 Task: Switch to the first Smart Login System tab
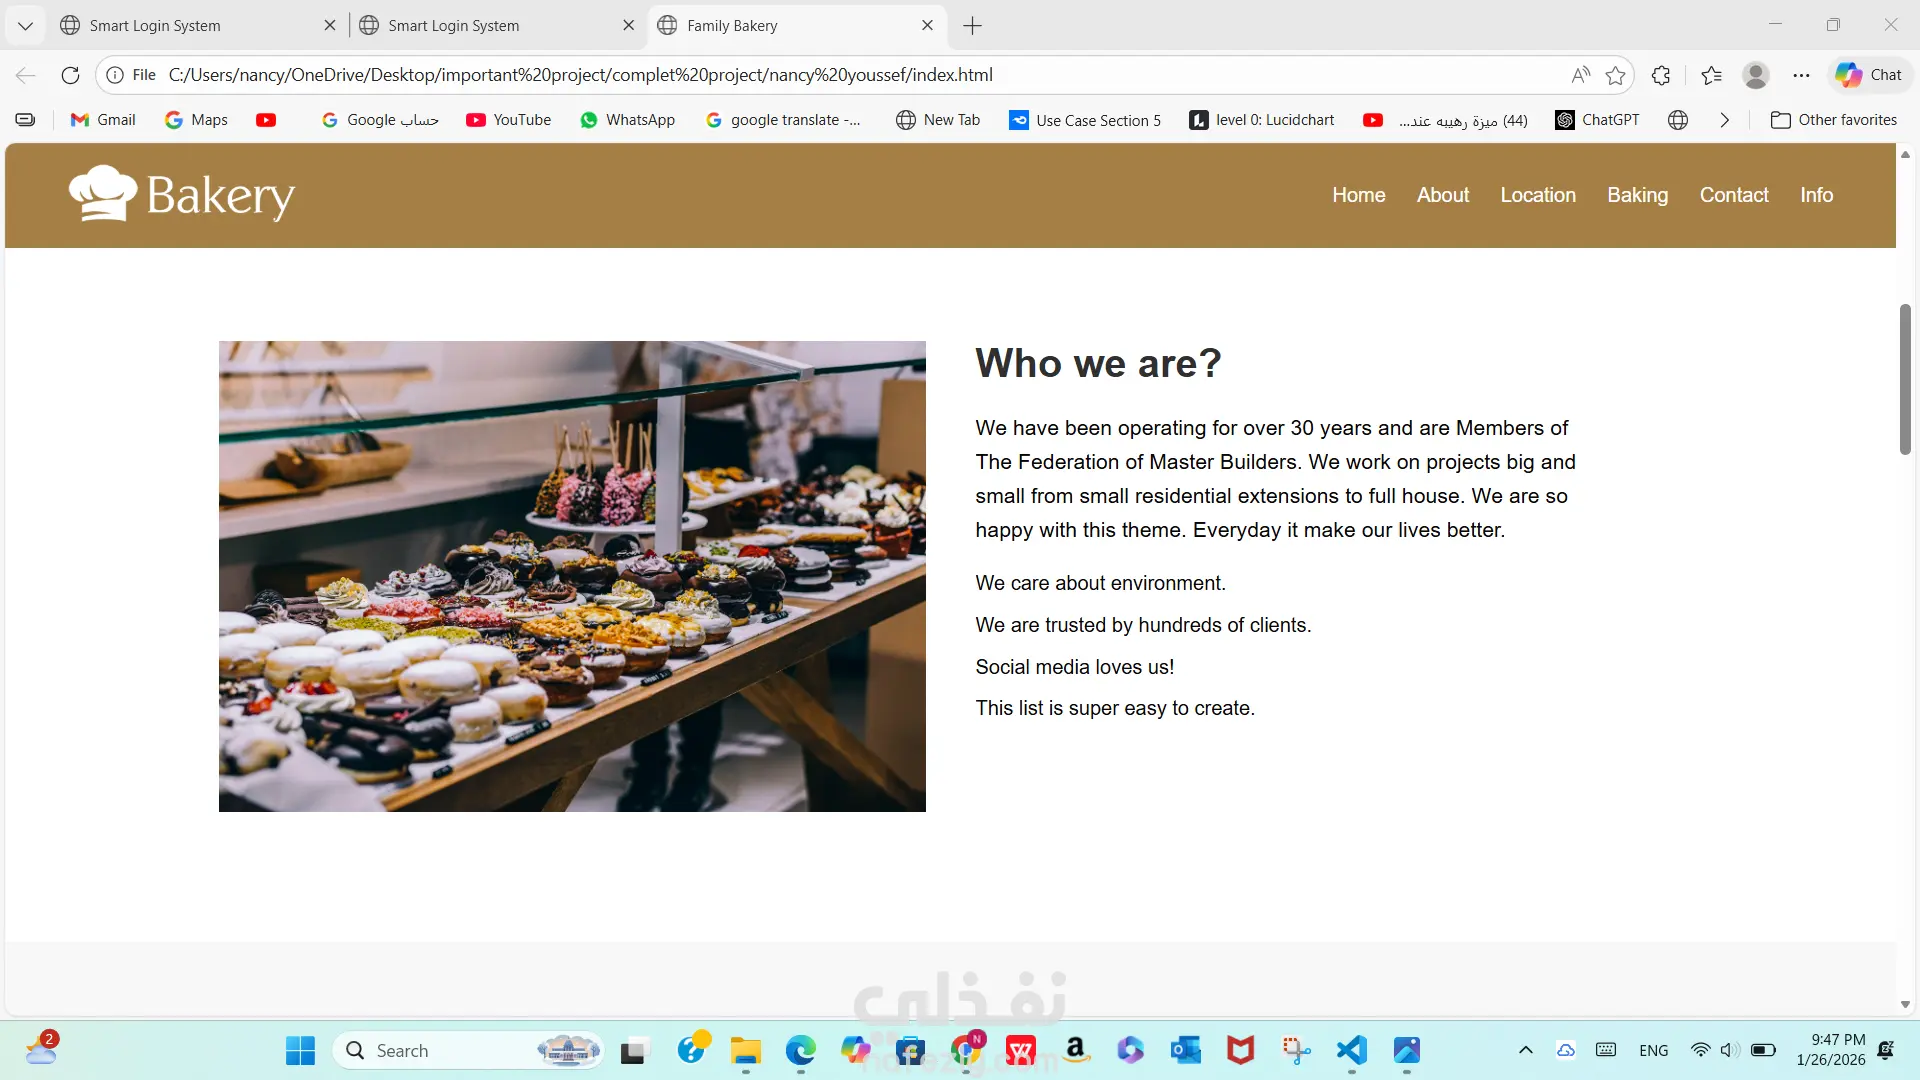point(155,26)
